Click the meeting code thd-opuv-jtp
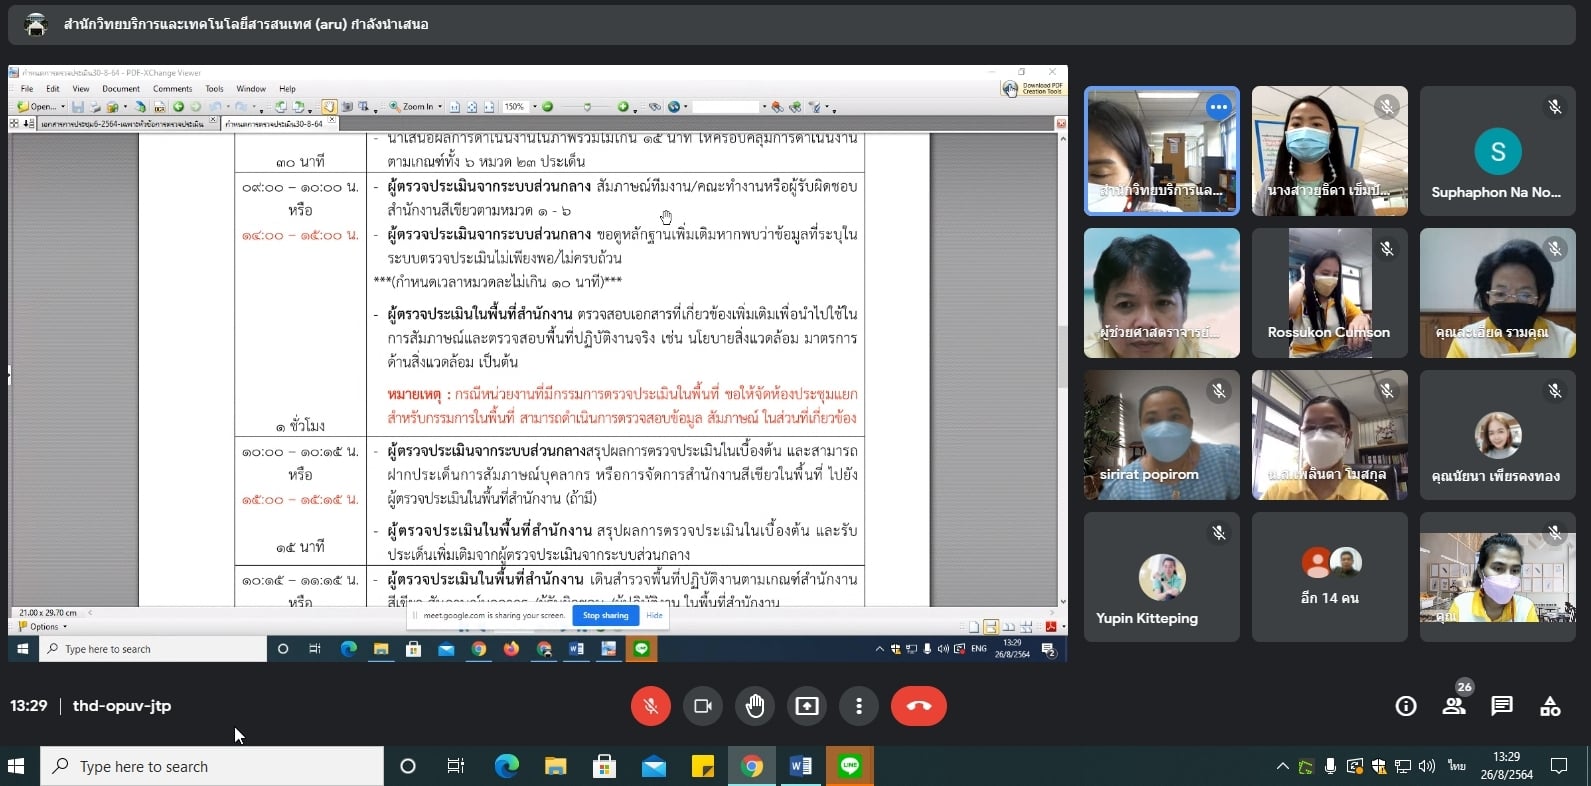Screen dimensions: 1591x786 (122, 706)
